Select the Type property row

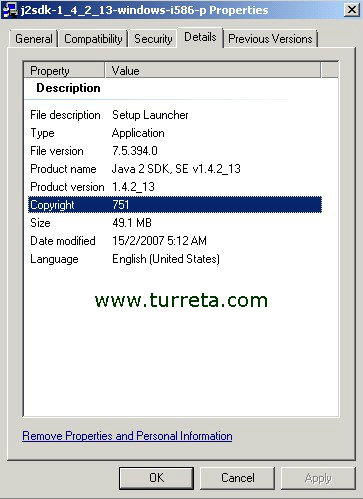pos(175,133)
